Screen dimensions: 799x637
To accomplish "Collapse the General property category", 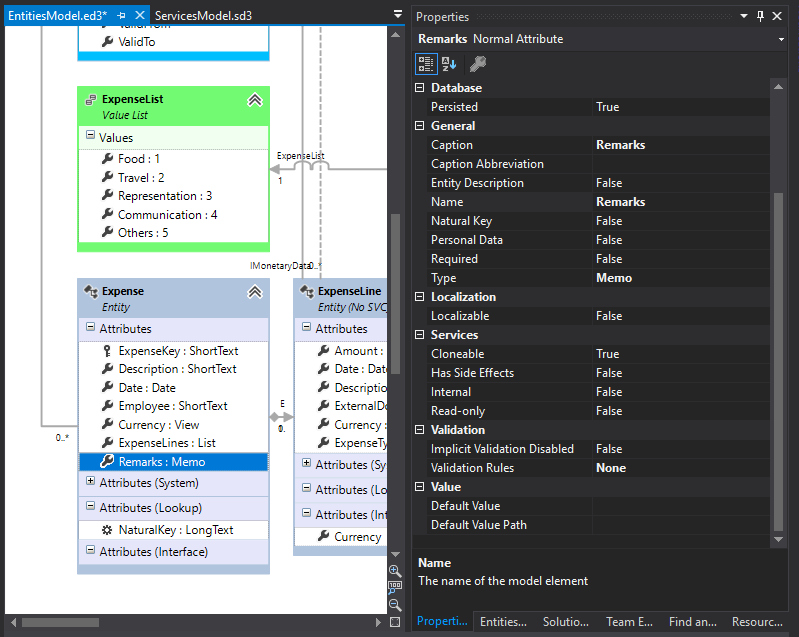I will (419, 125).
